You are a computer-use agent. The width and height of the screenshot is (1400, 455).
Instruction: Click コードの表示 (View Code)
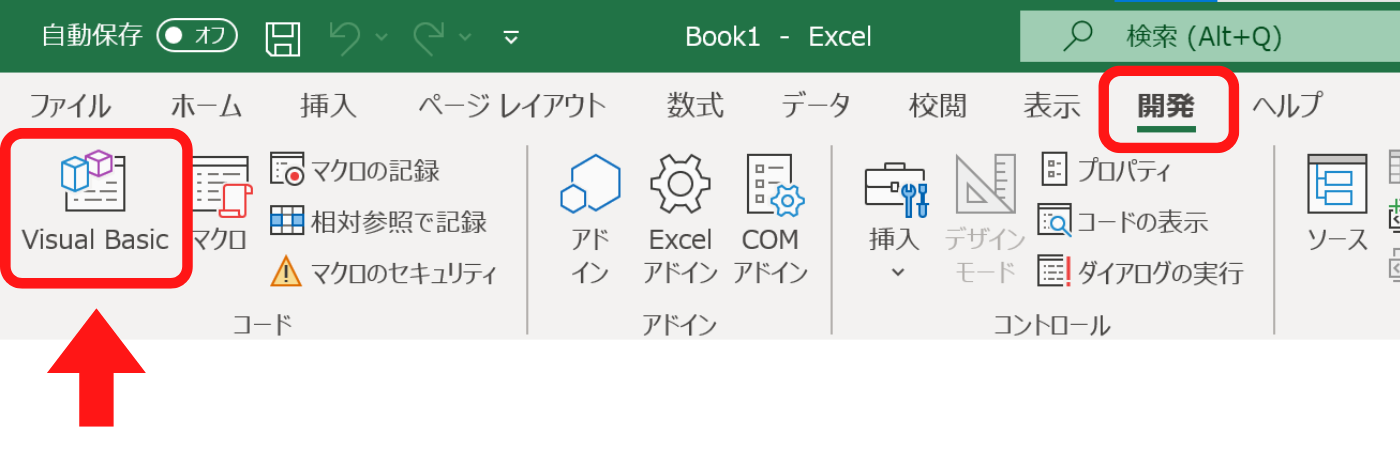click(1123, 221)
